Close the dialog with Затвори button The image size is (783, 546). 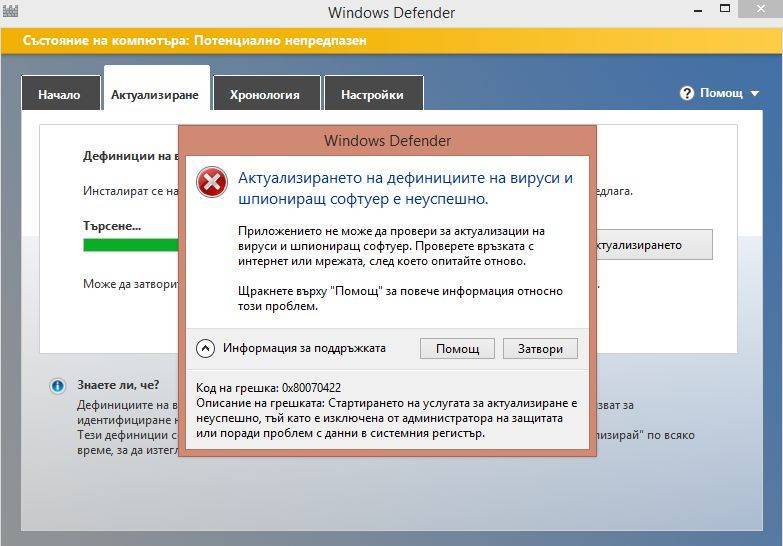click(540, 348)
